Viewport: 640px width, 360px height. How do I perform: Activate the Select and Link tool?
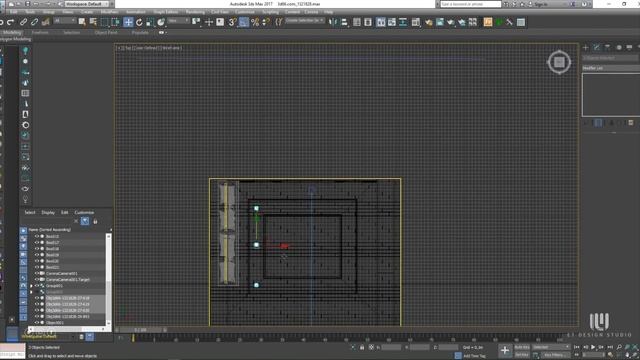coord(24,22)
